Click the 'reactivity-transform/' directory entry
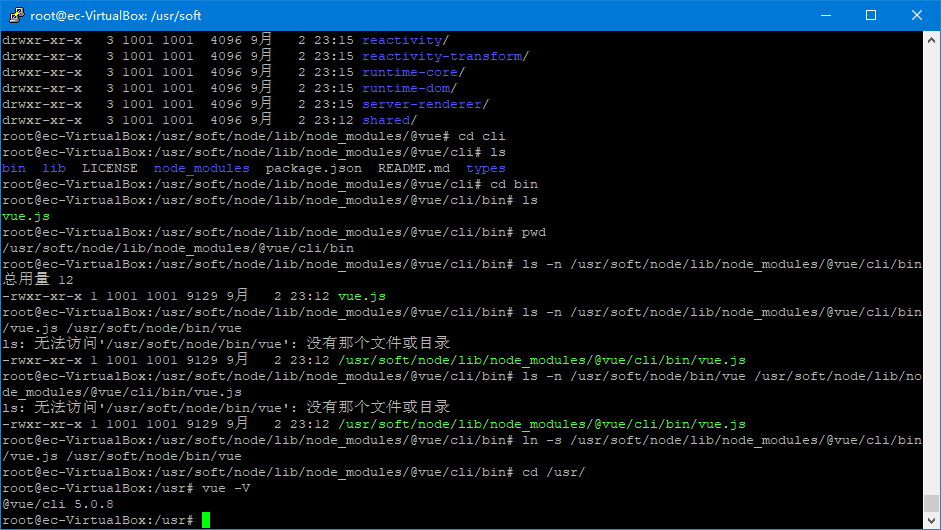This screenshot has height=530, width=941. (x=445, y=56)
